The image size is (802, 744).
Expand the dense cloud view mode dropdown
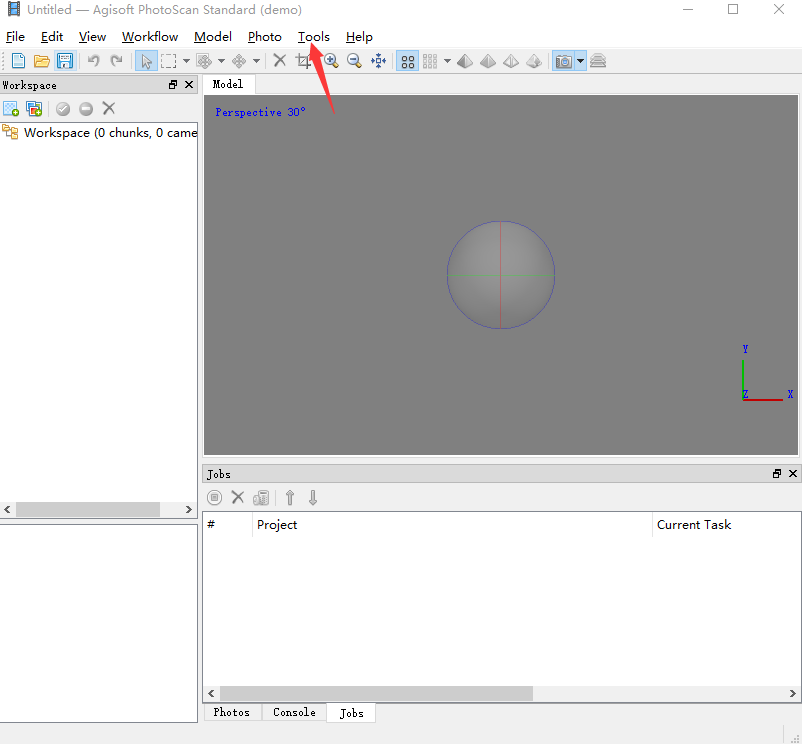coord(447,61)
